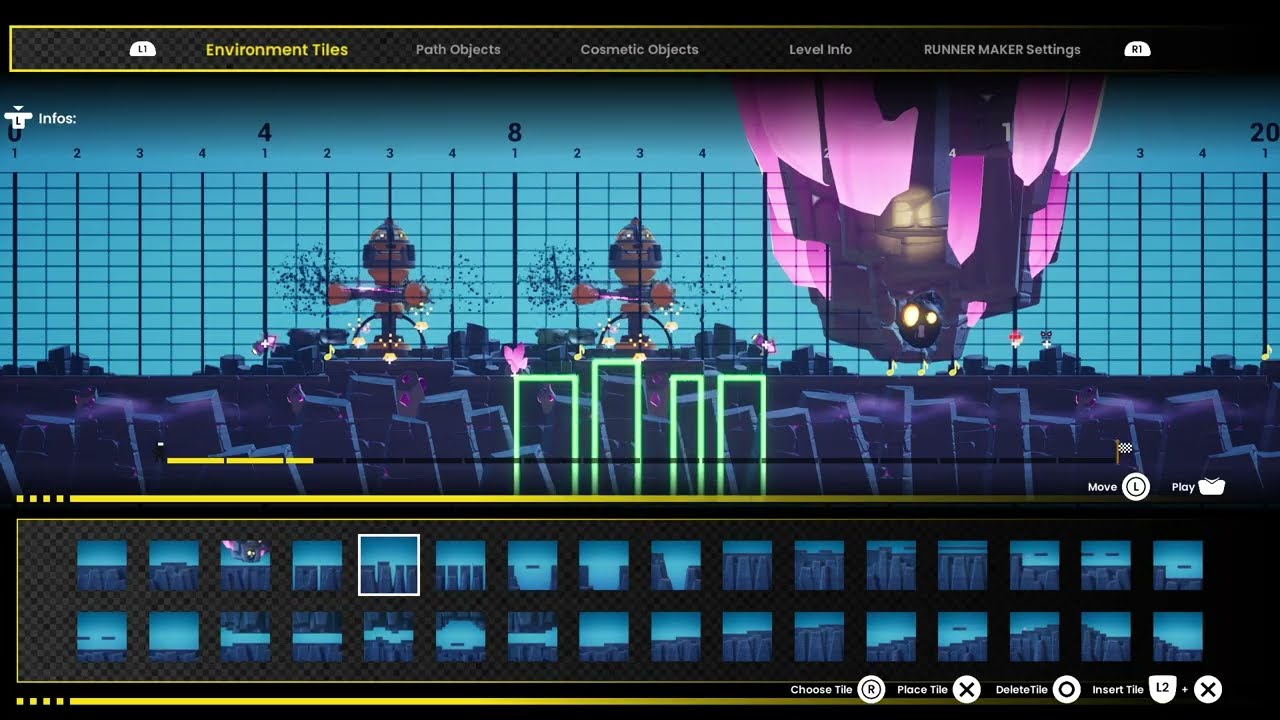Screen dimensions: 1280x720
Task: Click measure number 20 on the ruler
Action: (x=1264, y=132)
